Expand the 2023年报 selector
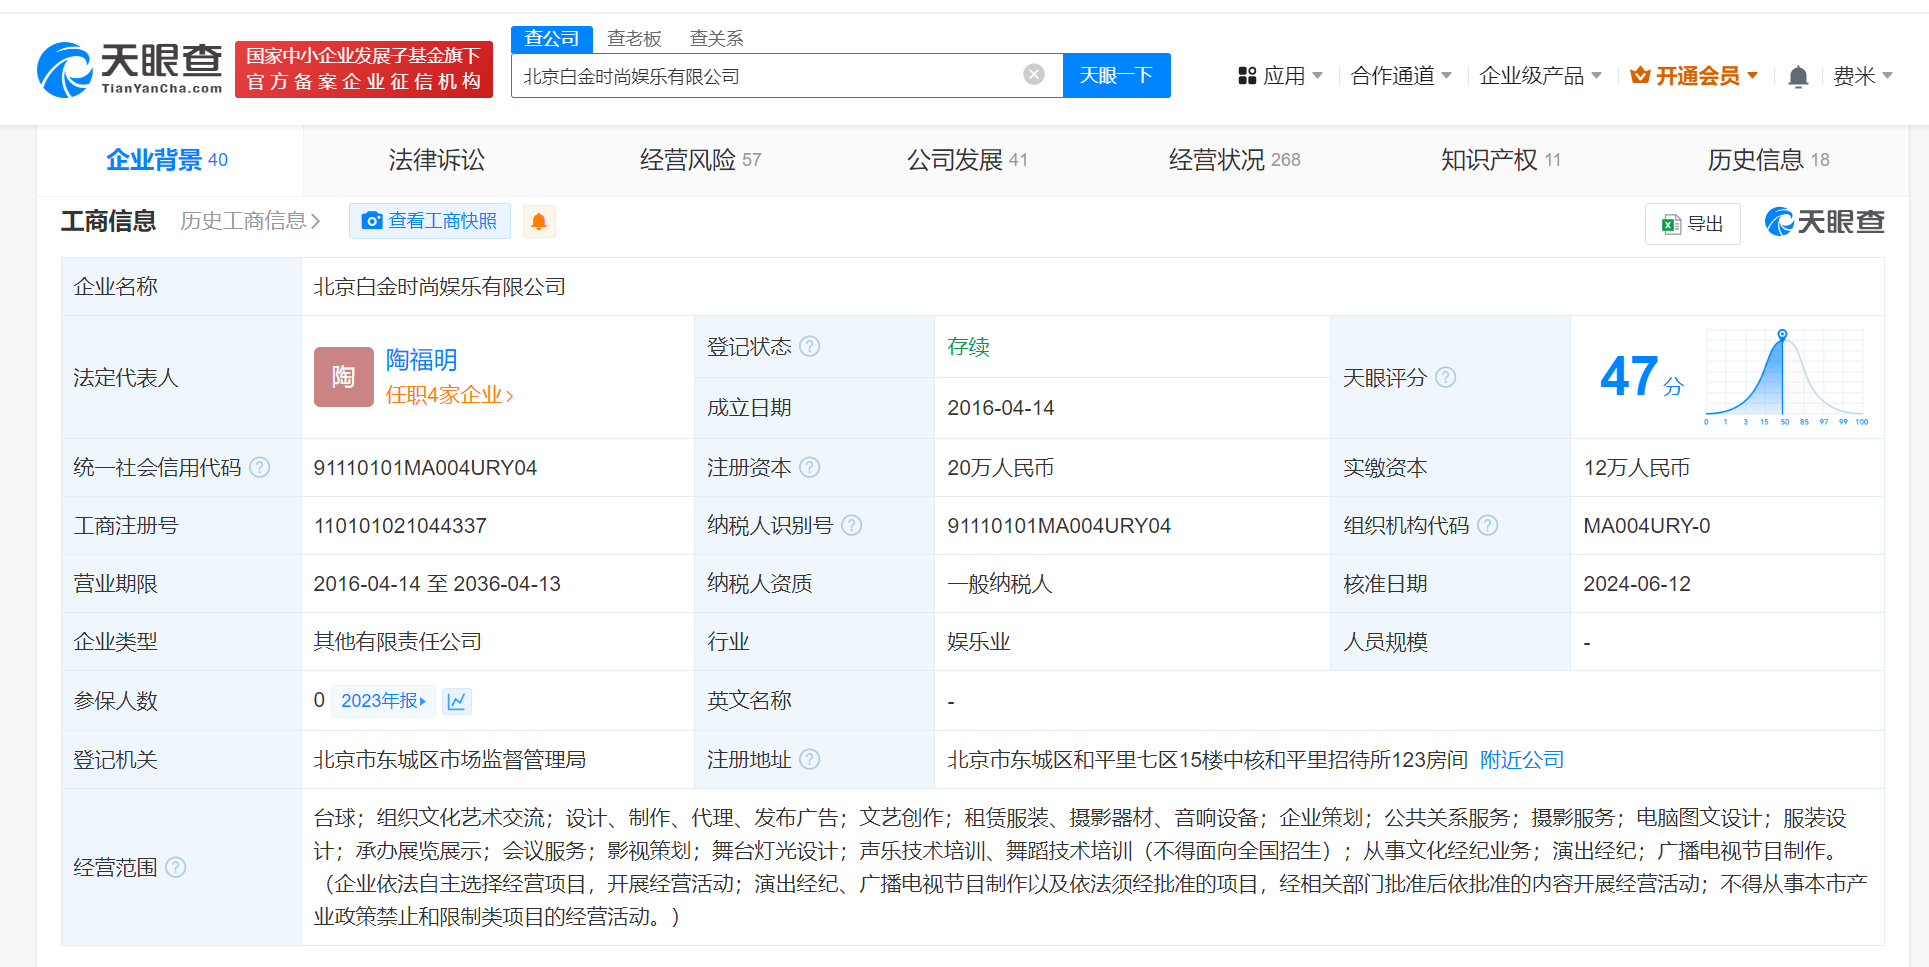The image size is (1929, 967). coord(383,701)
